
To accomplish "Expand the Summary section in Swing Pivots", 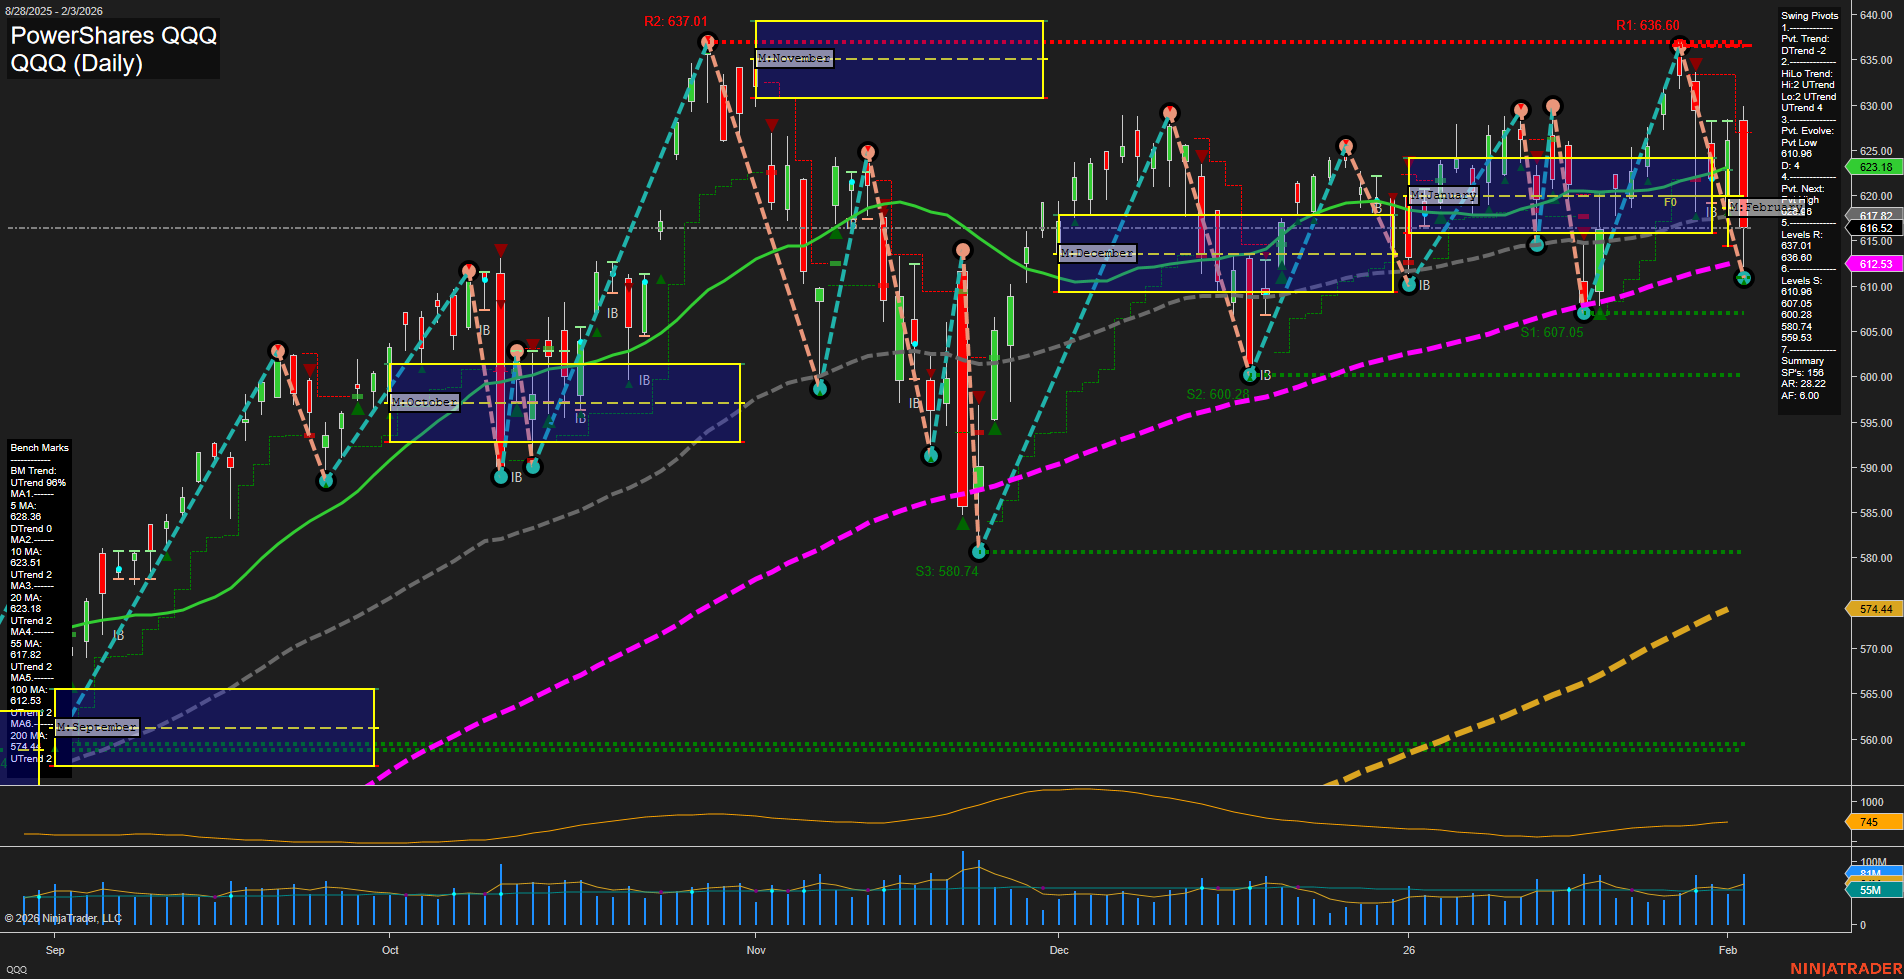I will coord(1803,361).
